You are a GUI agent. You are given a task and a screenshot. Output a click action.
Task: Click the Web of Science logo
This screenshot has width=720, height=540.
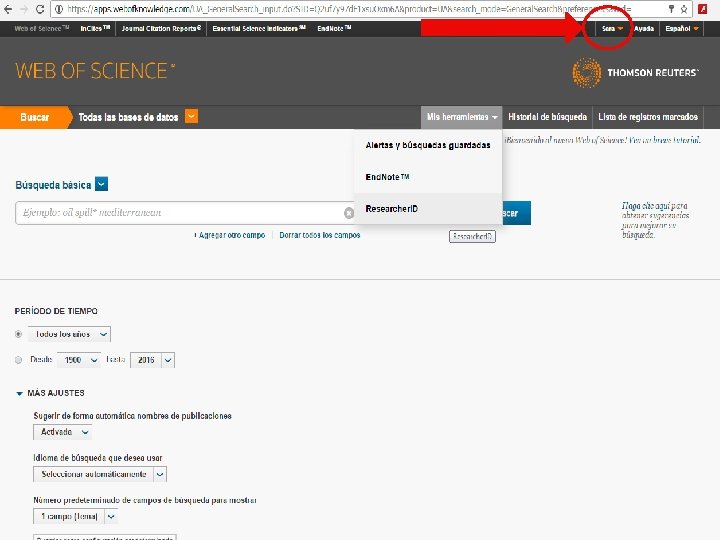[x=96, y=71]
